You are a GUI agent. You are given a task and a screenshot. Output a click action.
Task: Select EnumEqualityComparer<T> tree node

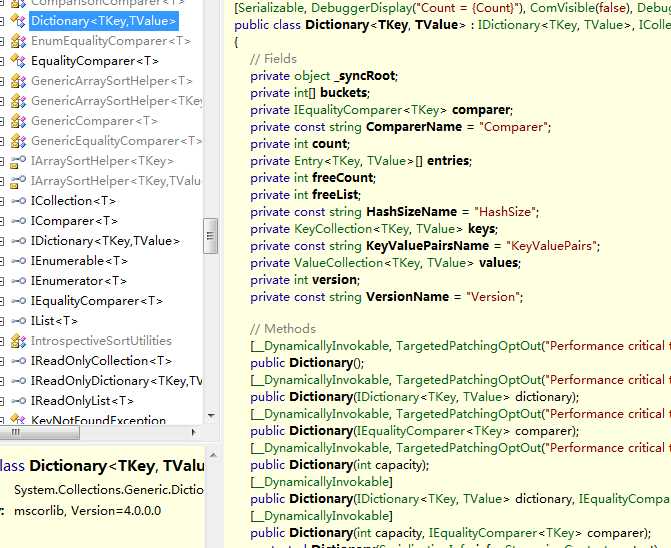pyautogui.click(x=111, y=41)
